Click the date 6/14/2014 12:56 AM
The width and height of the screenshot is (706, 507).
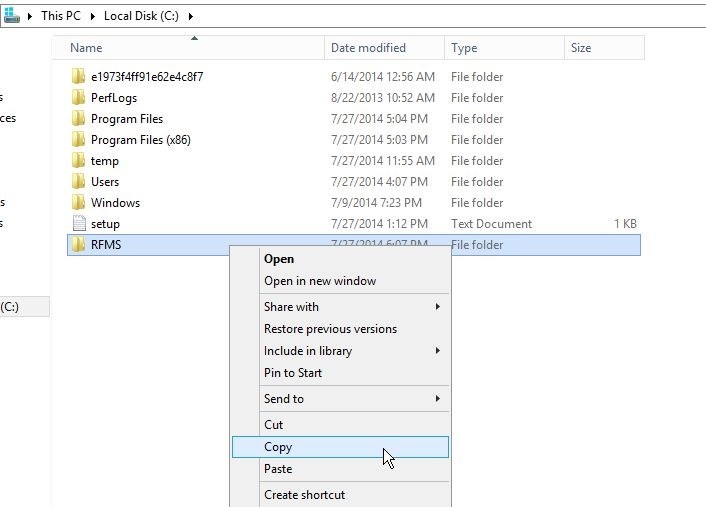[383, 77]
